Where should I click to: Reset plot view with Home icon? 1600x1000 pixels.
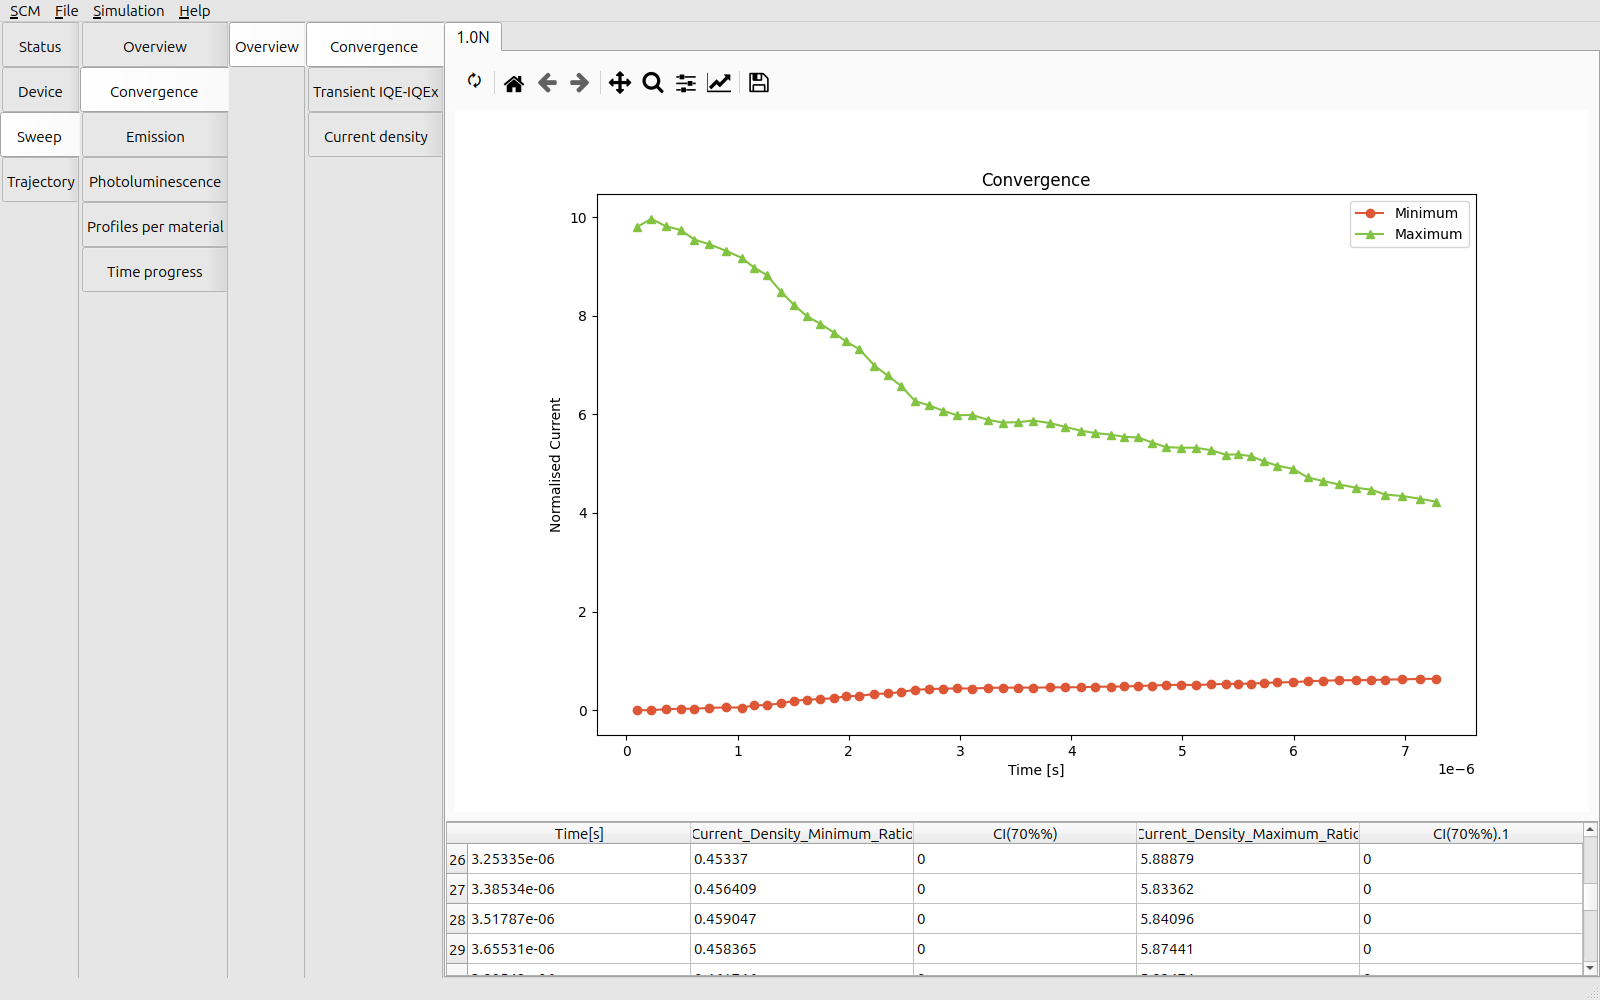pyautogui.click(x=514, y=83)
